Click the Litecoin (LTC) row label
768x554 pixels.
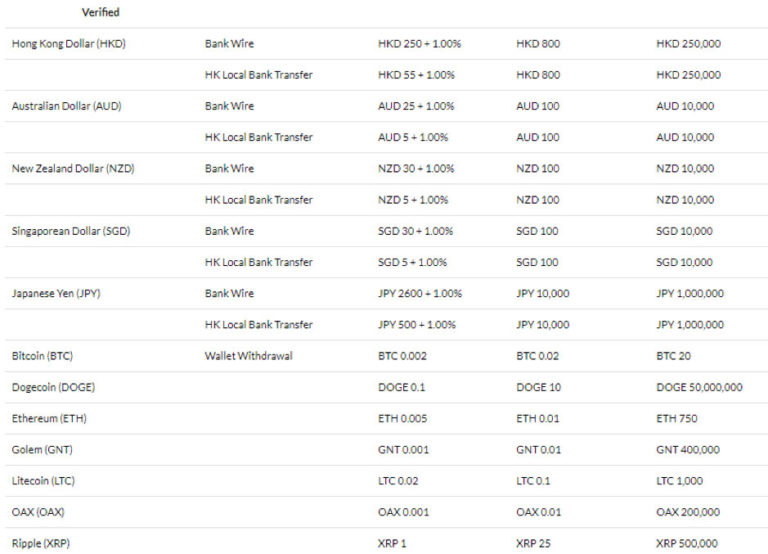(47, 481)
